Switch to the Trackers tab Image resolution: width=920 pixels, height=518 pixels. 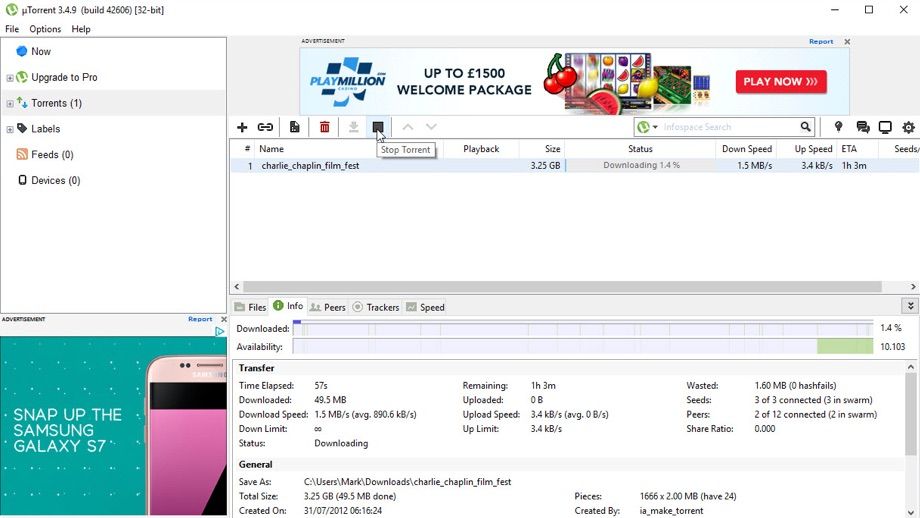click(x=376, y=307)
